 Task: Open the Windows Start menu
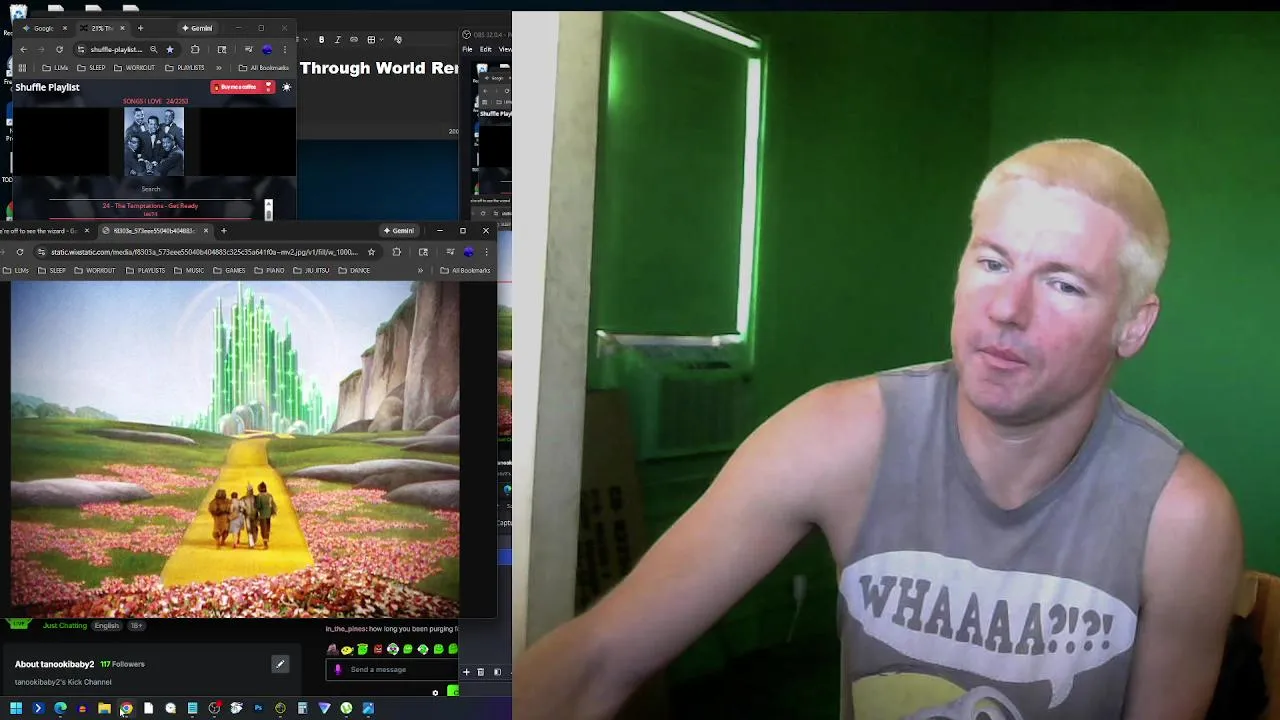[x=16, y=708]
